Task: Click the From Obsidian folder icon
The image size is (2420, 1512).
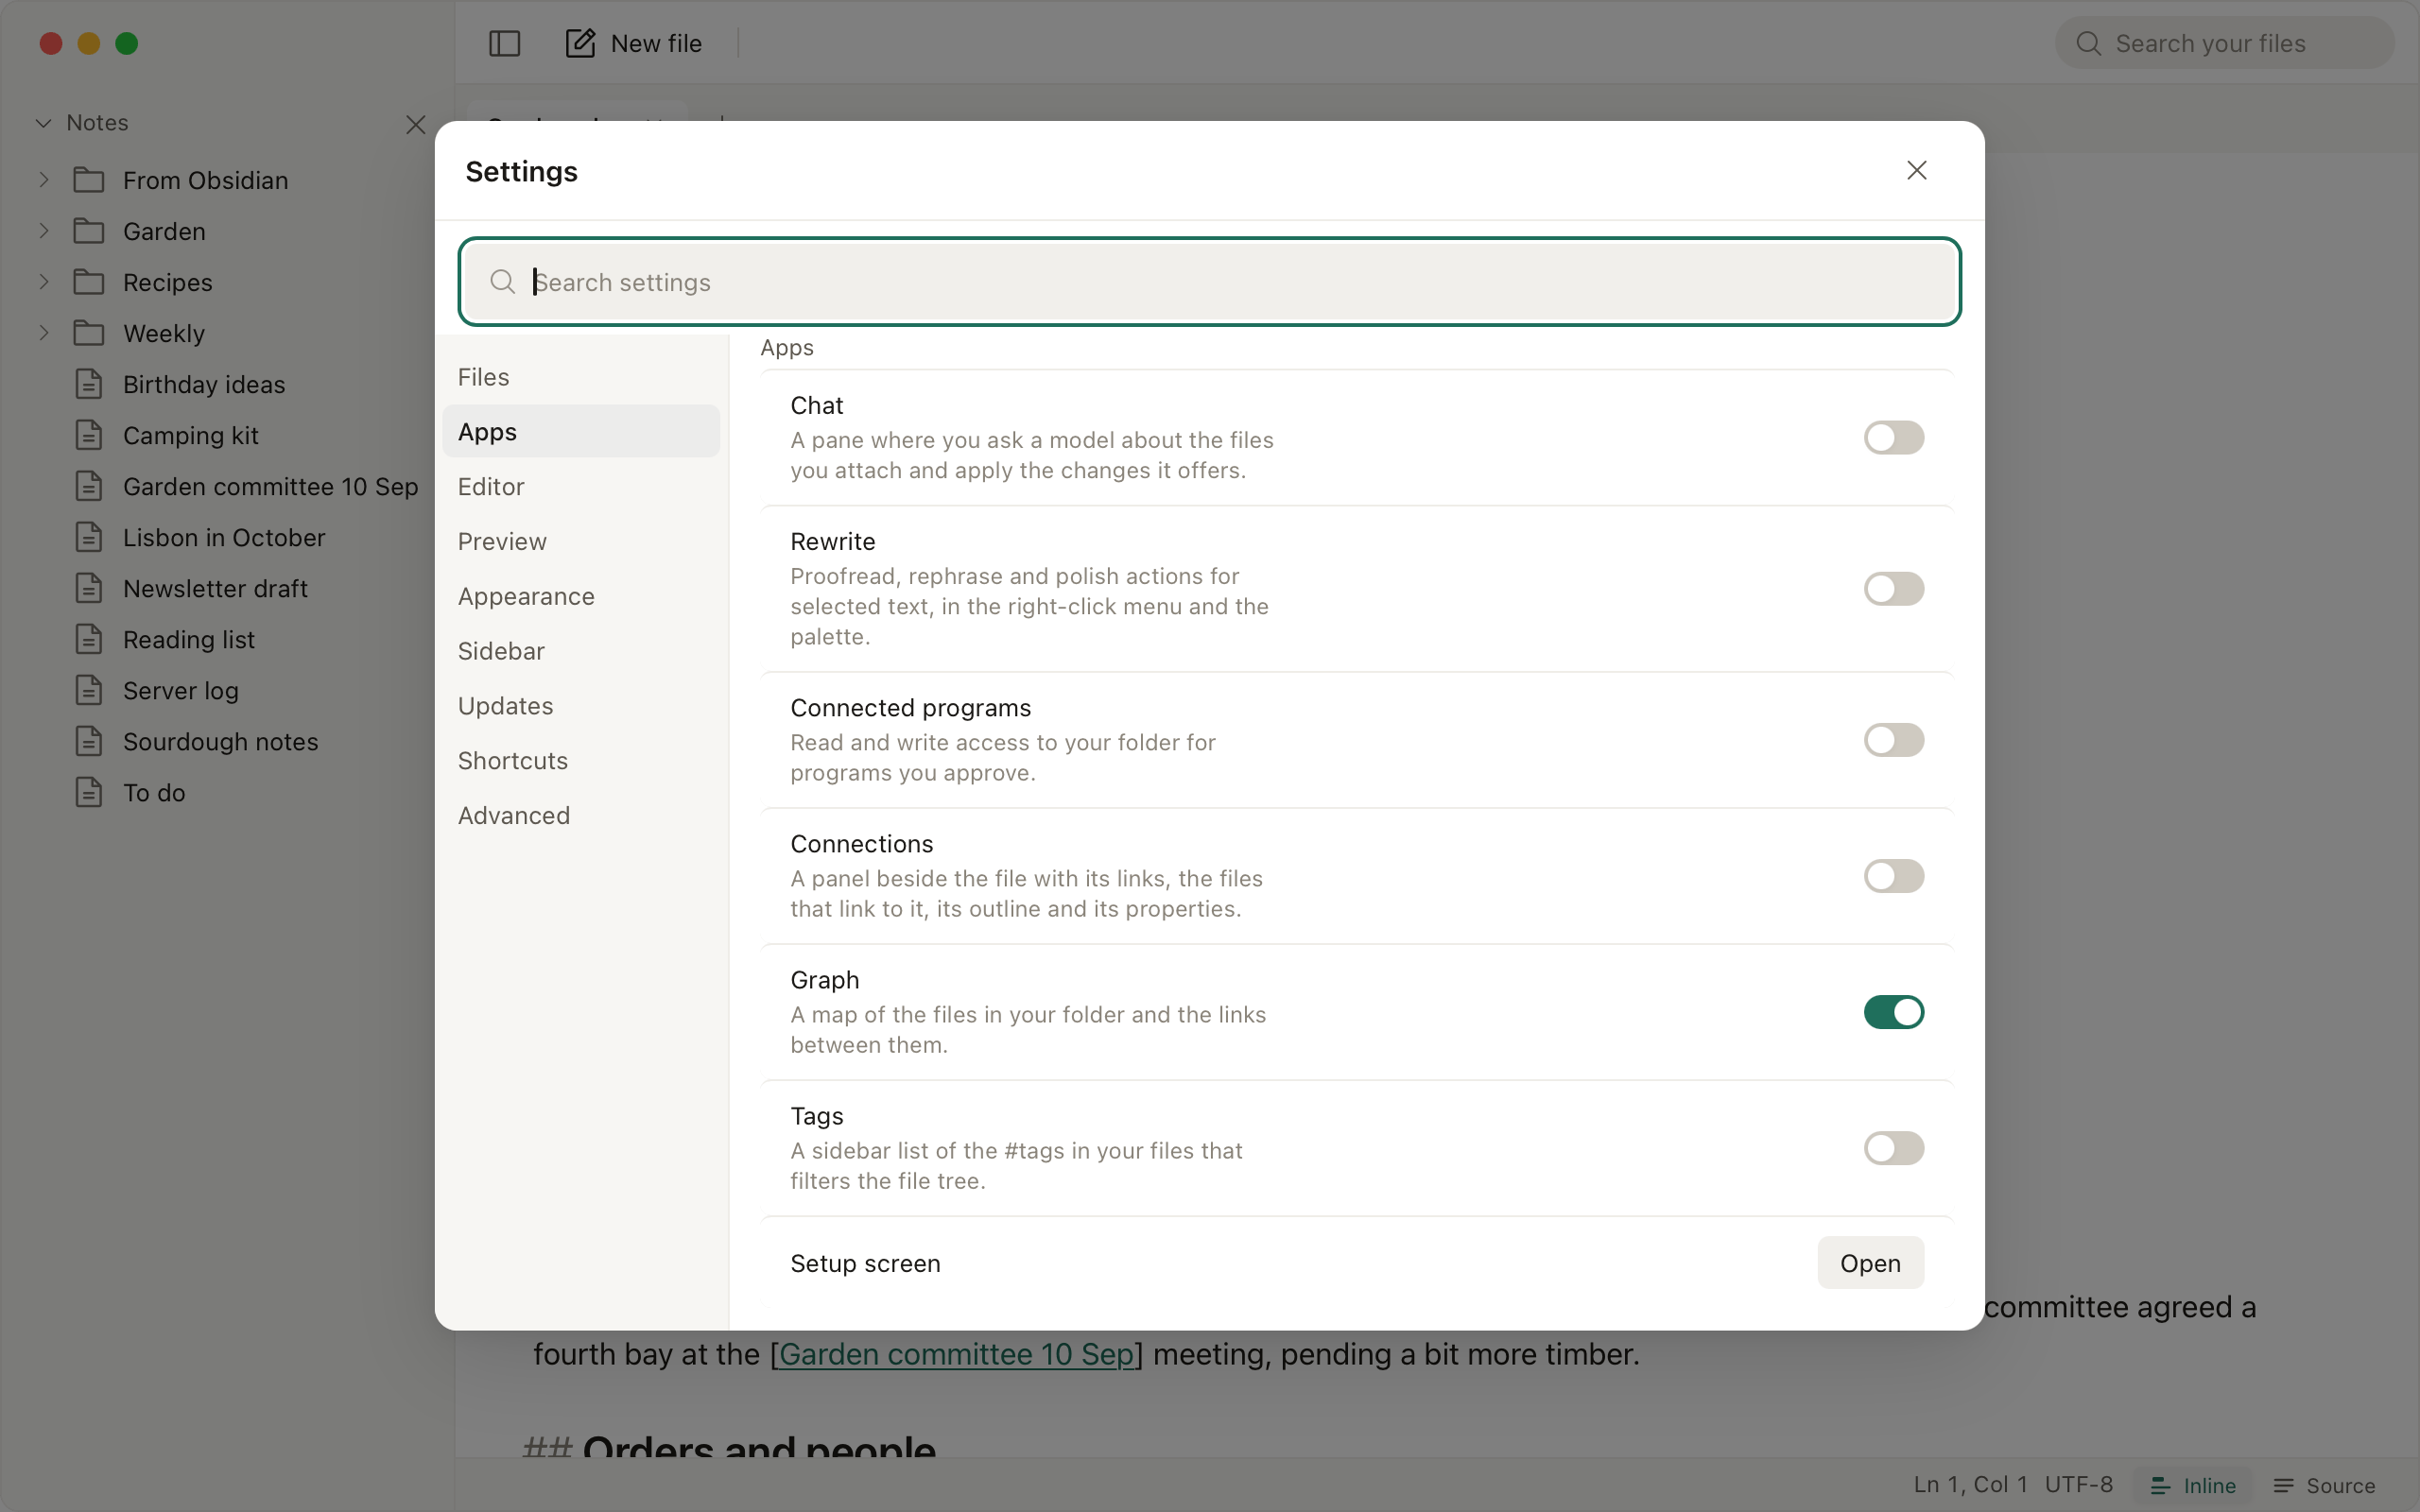Action: point(89,180)
